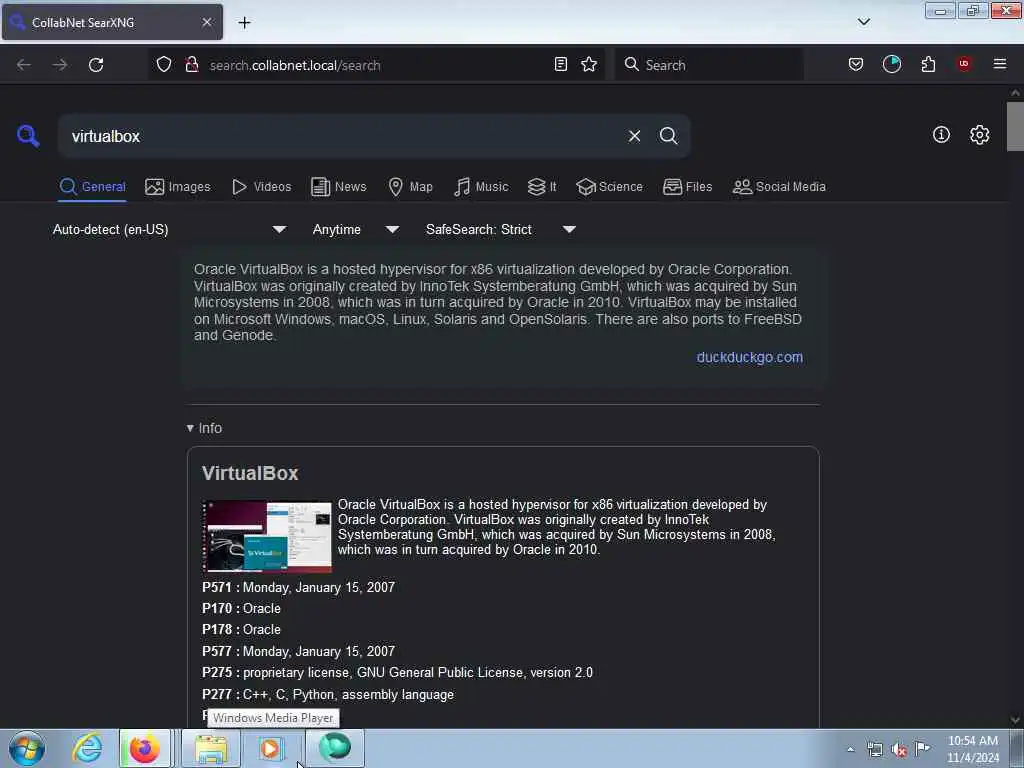Open Firefox hamburger menu
The image size is (1024, 768).
tap(1000, 64)
